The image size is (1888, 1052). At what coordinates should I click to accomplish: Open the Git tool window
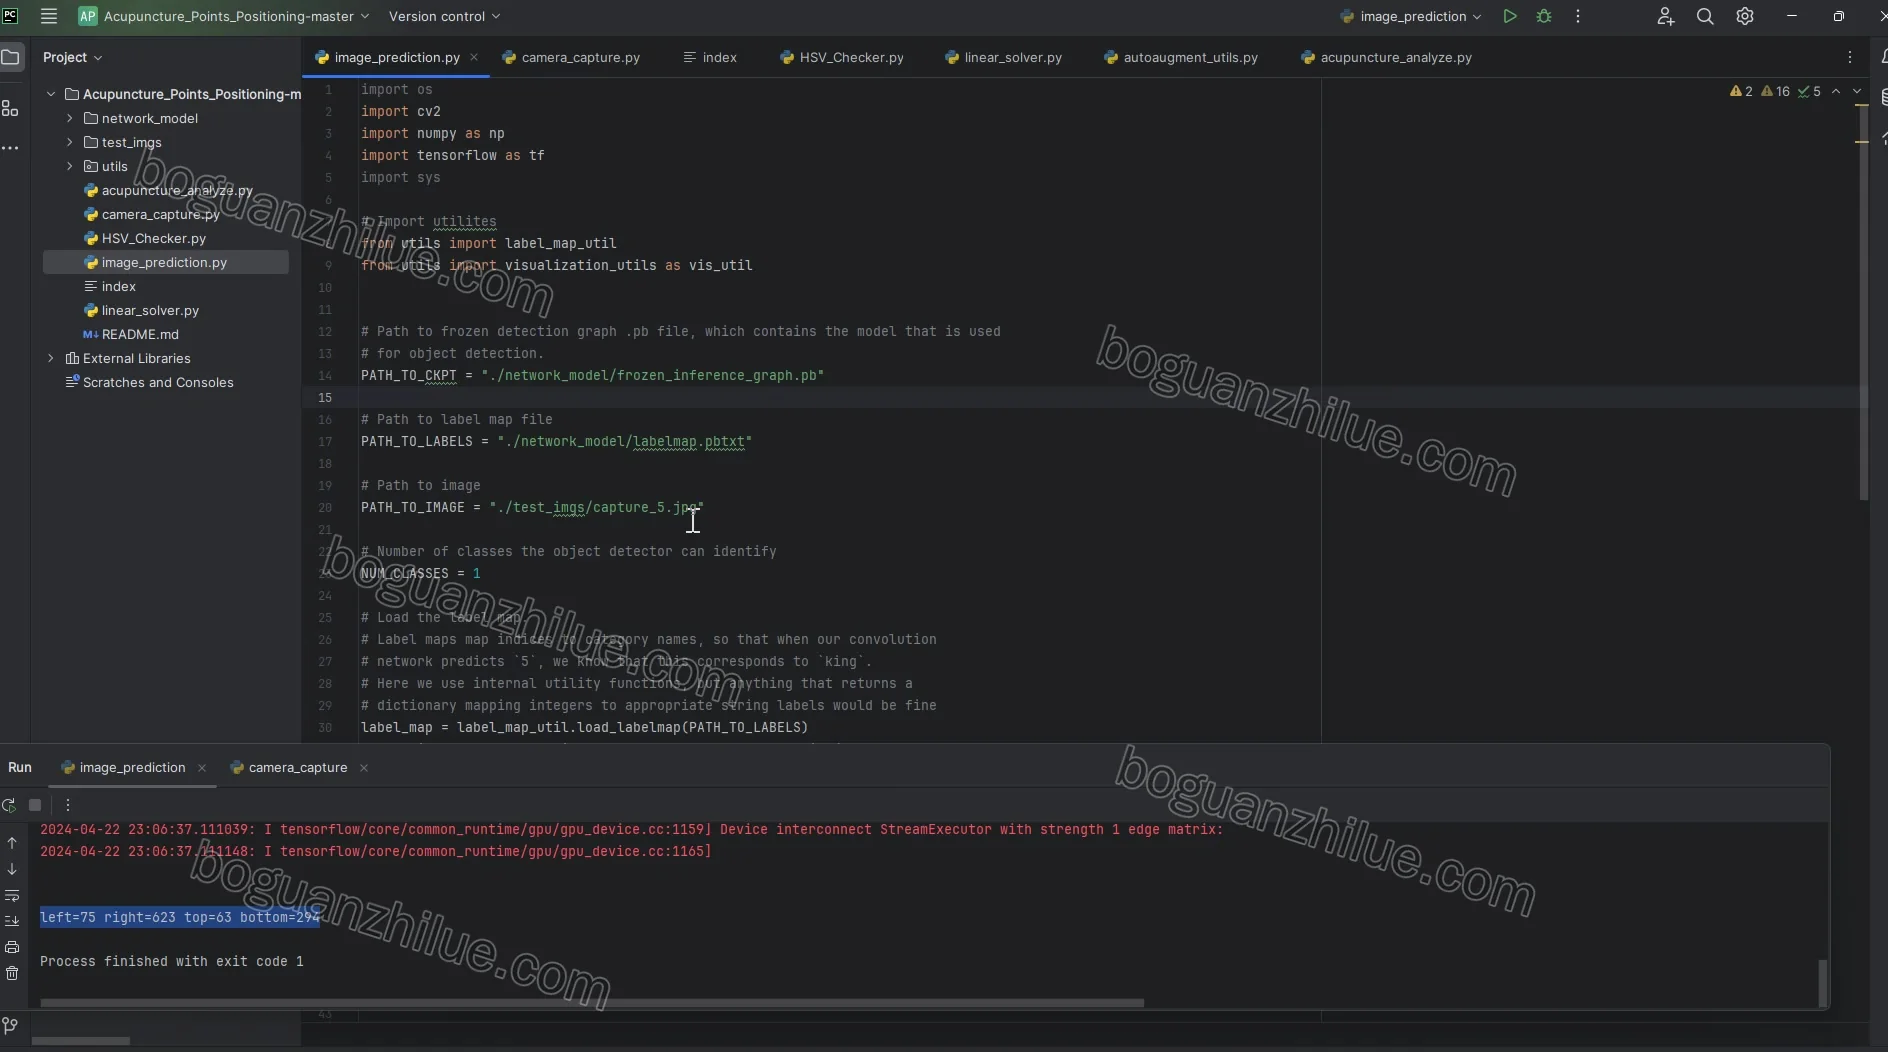10,1025
